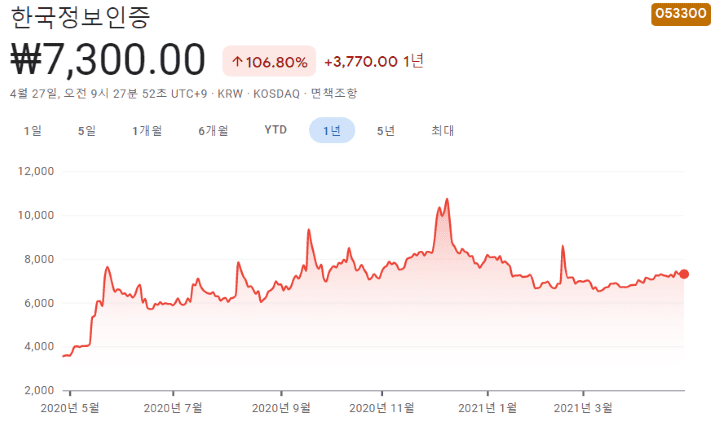
Task: Open the 면책조항 disclaimer link
Action: pos(334,94)
